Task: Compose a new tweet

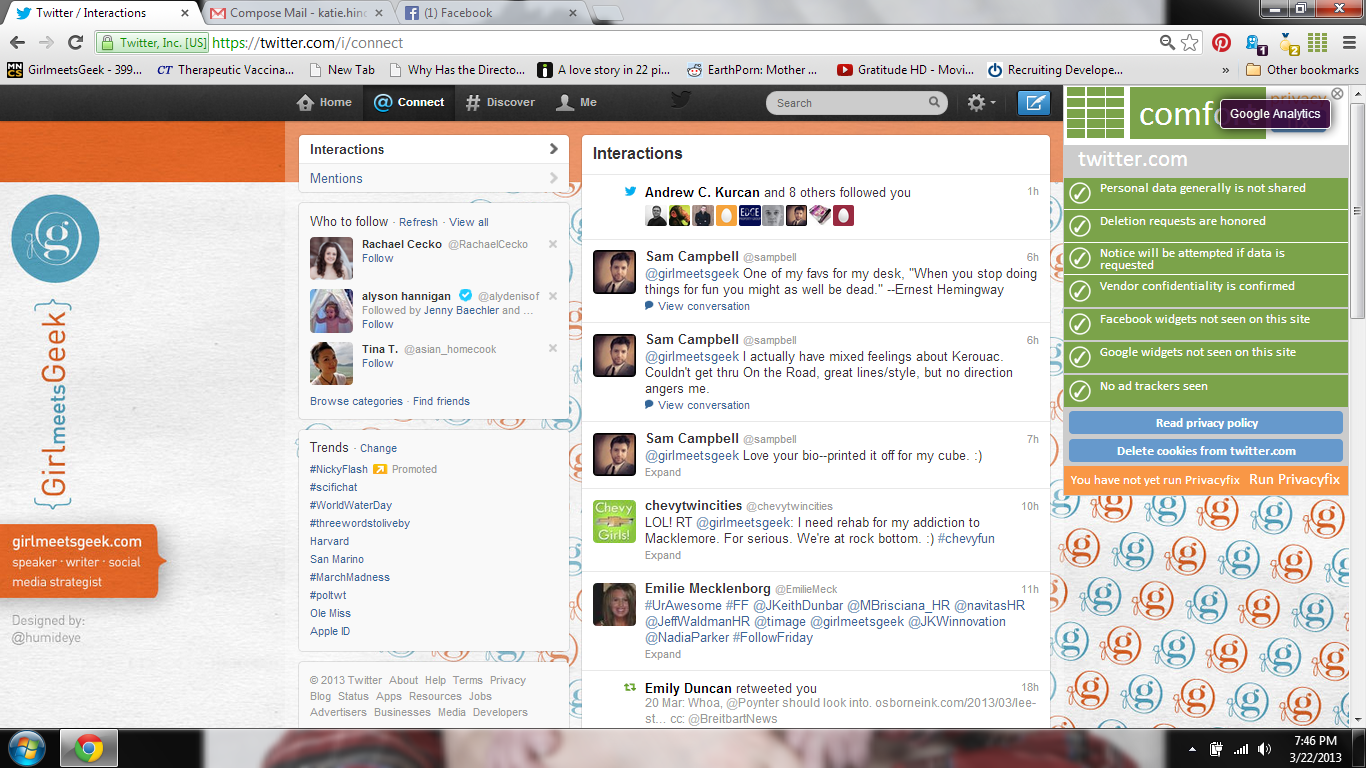Action: click(1034, 102)
